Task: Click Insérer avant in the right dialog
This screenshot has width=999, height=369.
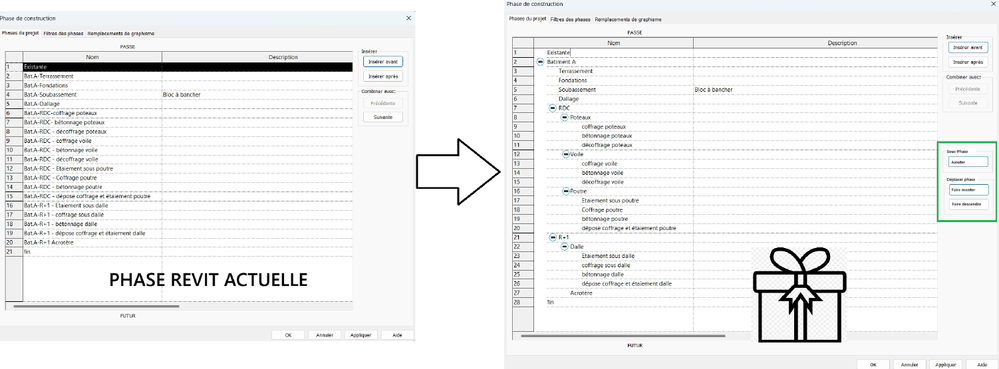Action: click(x=968, y=47)
